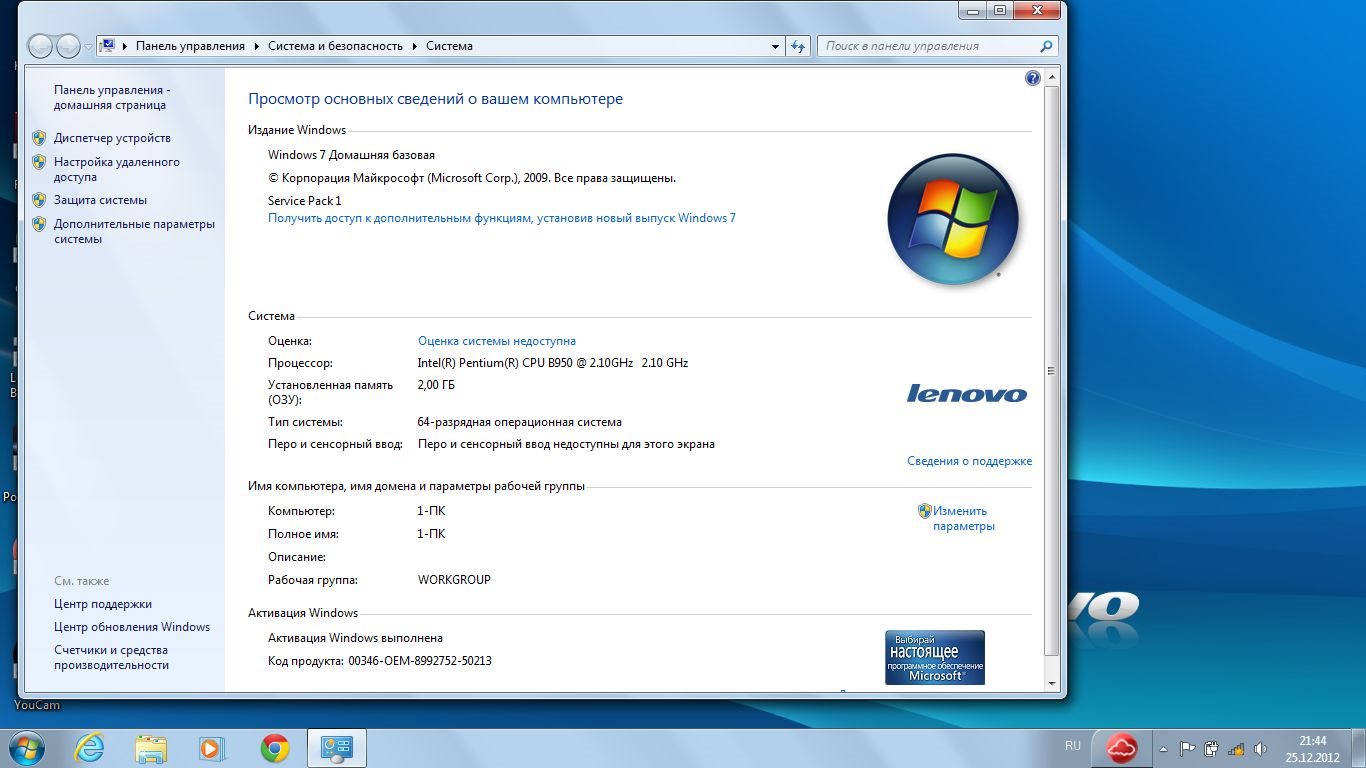Open 'Дополнительные параметры системы' link
1366x768 pixels.
click(134, 231)
